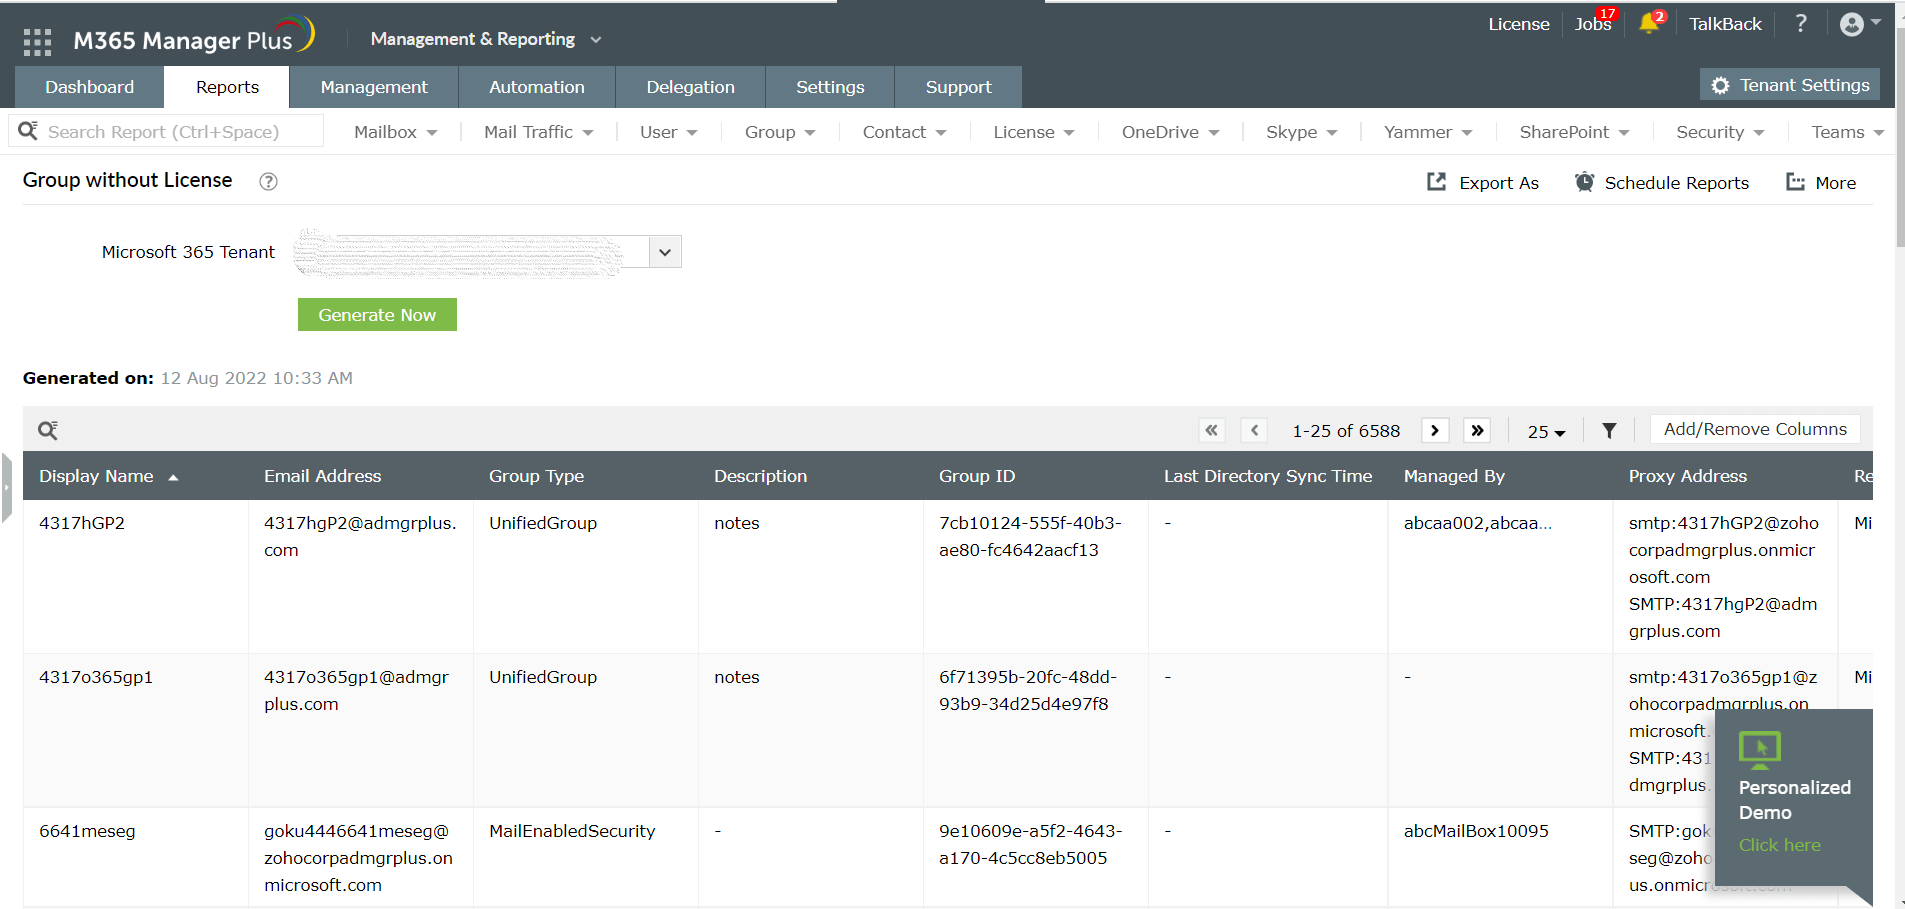The height and width of the screenshot is (909, 1905).
Task: Click the Group ID column header
Action: (x=976, y=476)
